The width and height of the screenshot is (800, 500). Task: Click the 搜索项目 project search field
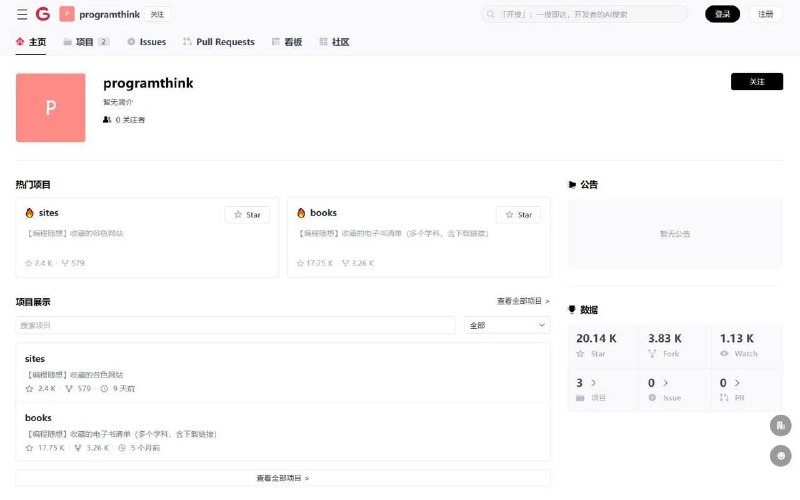[235, 325]
